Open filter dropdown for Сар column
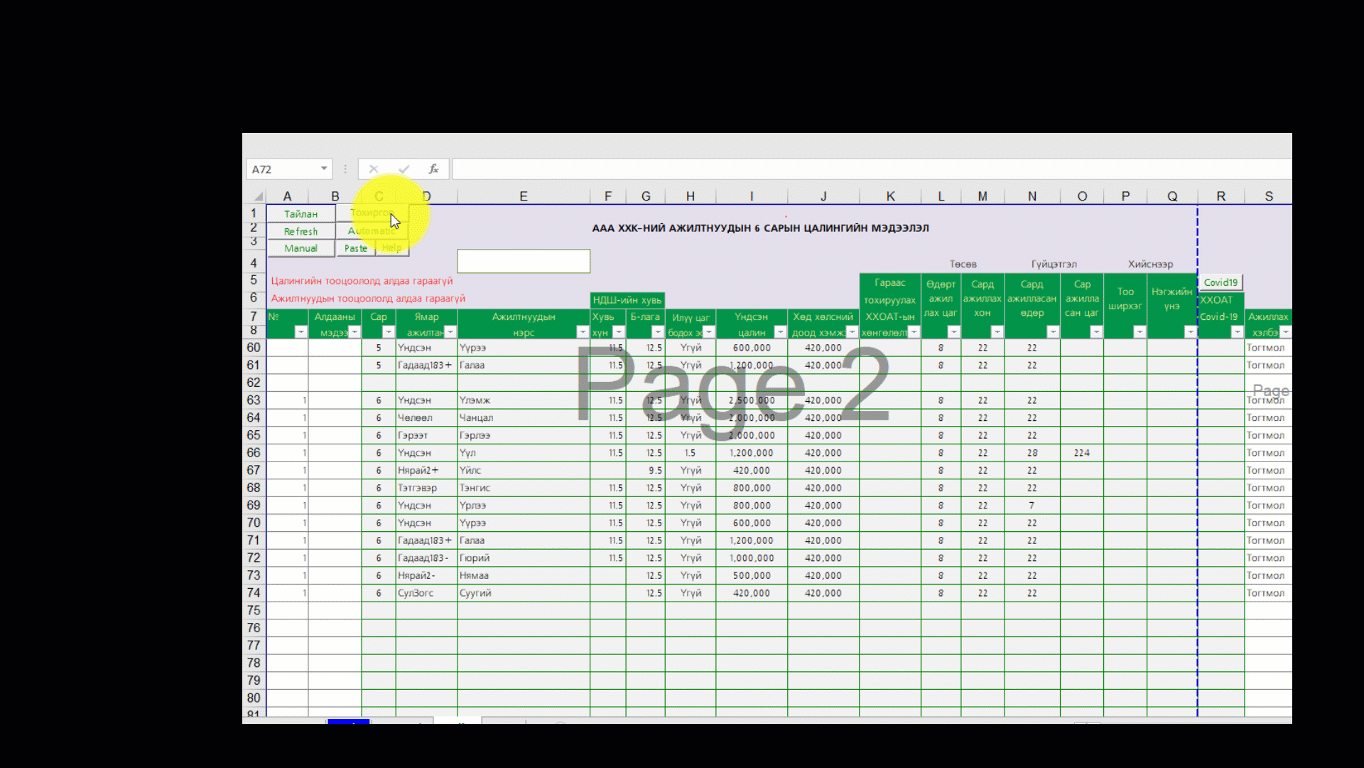This screenshot has height=768, width=1364. (388, 332)
